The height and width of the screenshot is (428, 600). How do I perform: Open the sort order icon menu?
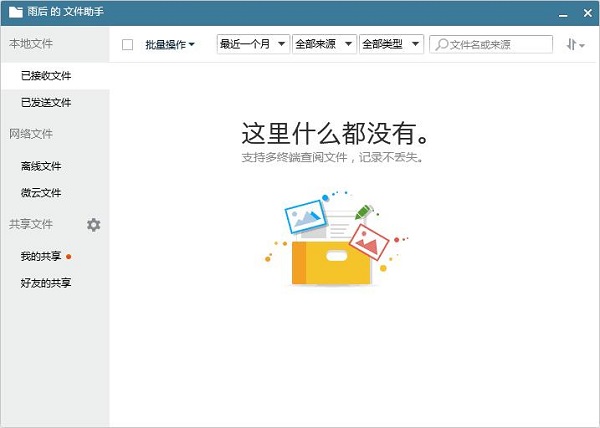point(574,45)
